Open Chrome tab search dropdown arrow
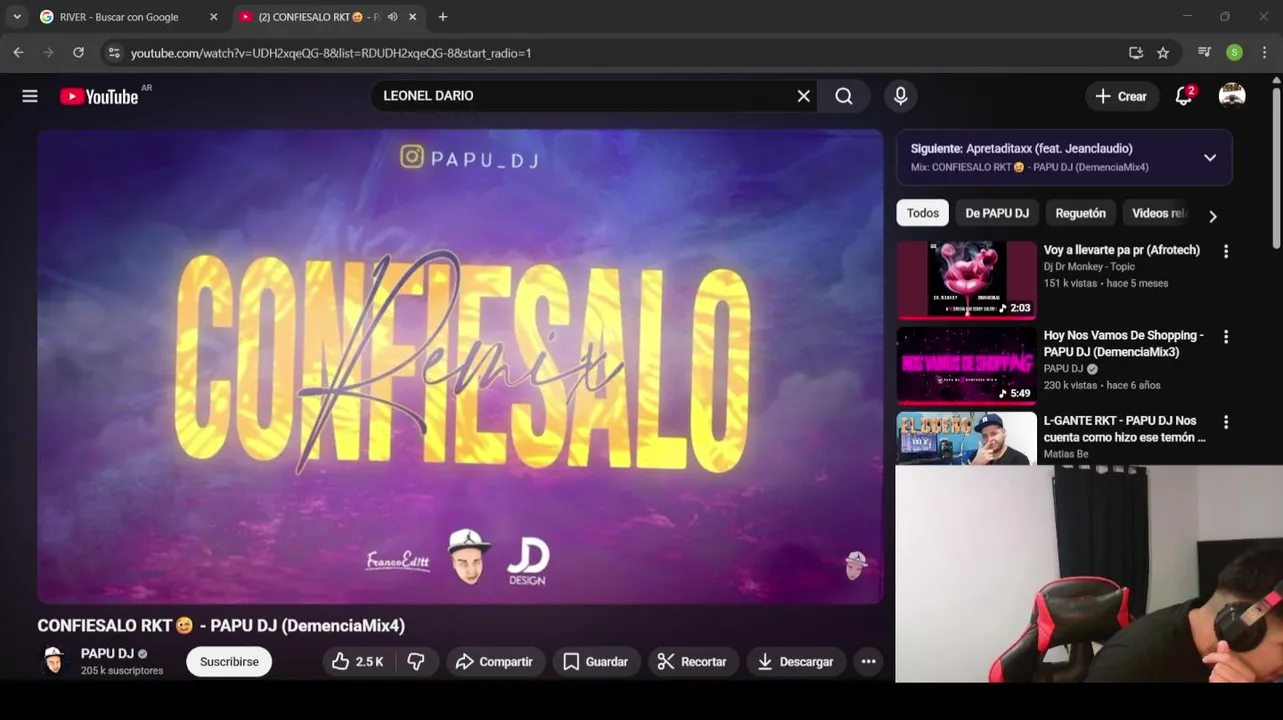 [17, 17]
